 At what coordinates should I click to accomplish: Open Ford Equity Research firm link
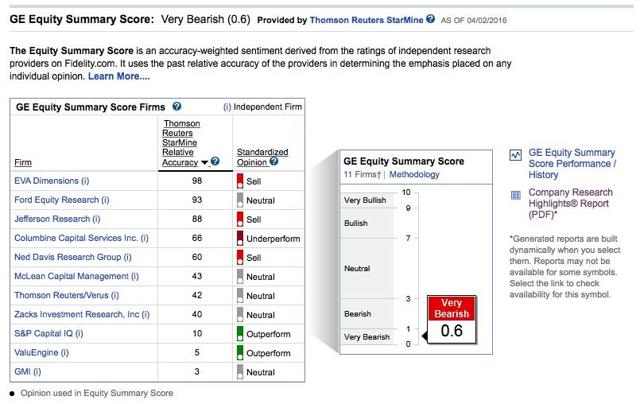[62, 200]
